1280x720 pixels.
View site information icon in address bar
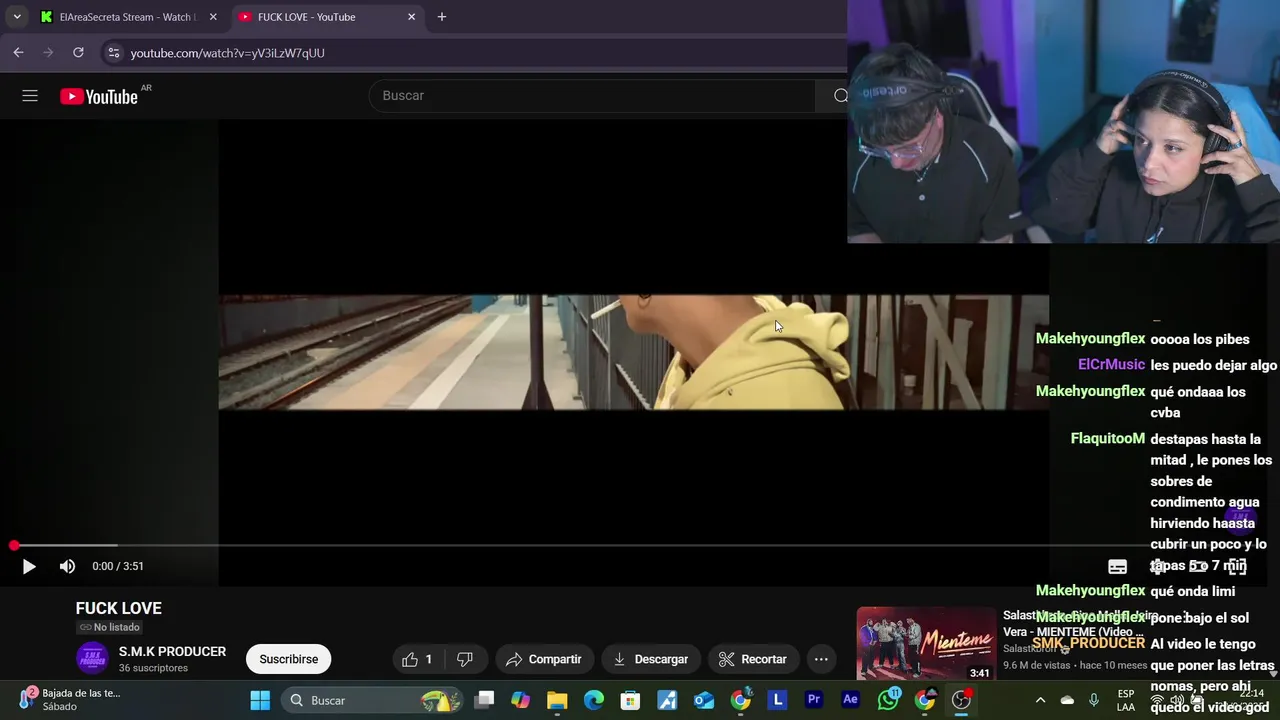[x=113, y=52]
